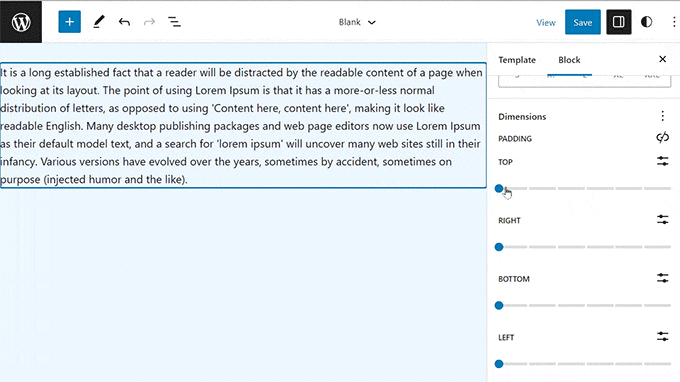Toggle the block inserter plus button
The width and height of the screenshot is (680, 382).
tap(69, 22)
